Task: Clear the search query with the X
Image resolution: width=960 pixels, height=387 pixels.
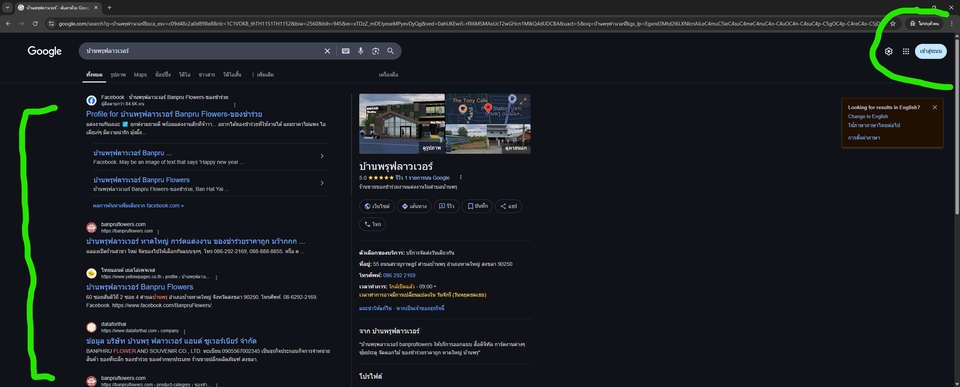Action: click(x=327, y=51)
